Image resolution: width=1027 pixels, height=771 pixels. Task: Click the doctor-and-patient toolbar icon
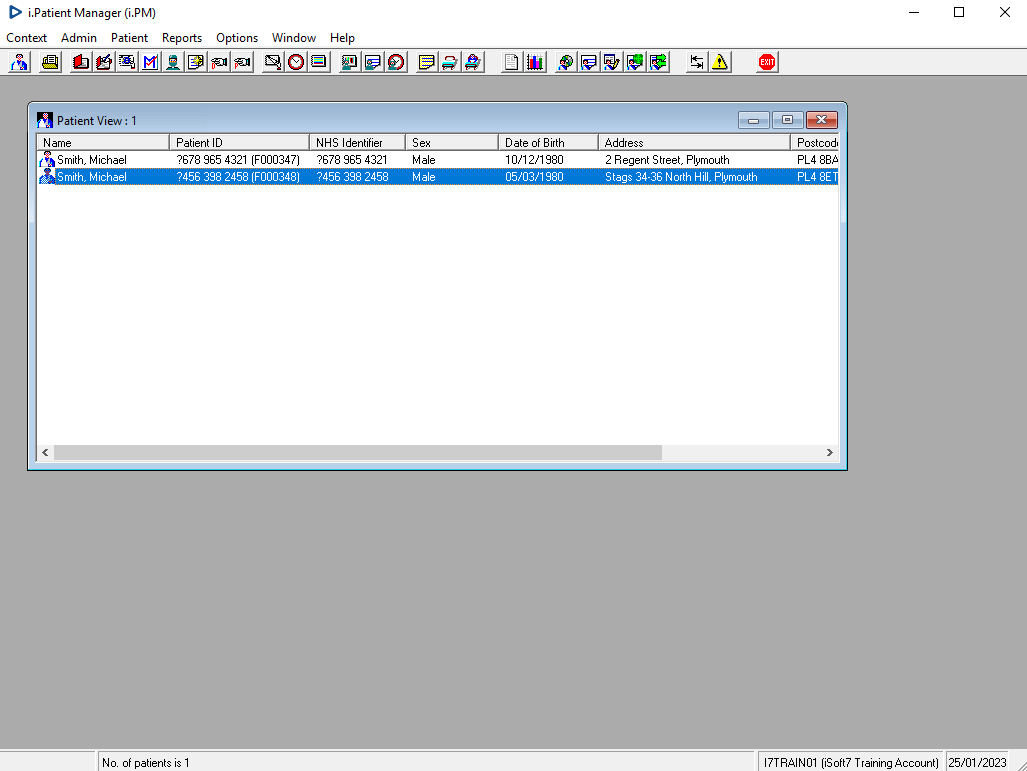click(20, 62)
